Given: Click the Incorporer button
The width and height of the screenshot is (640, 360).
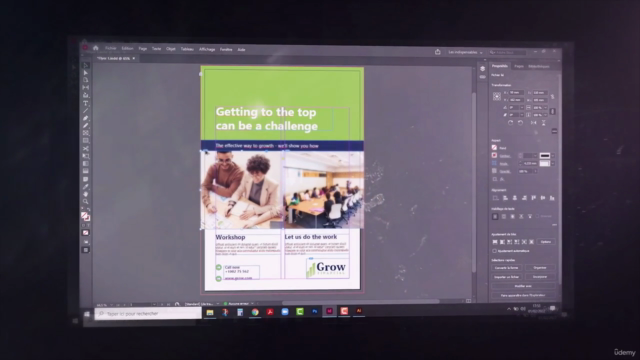Looking at the screenshot, I should [x=540, y=277].
